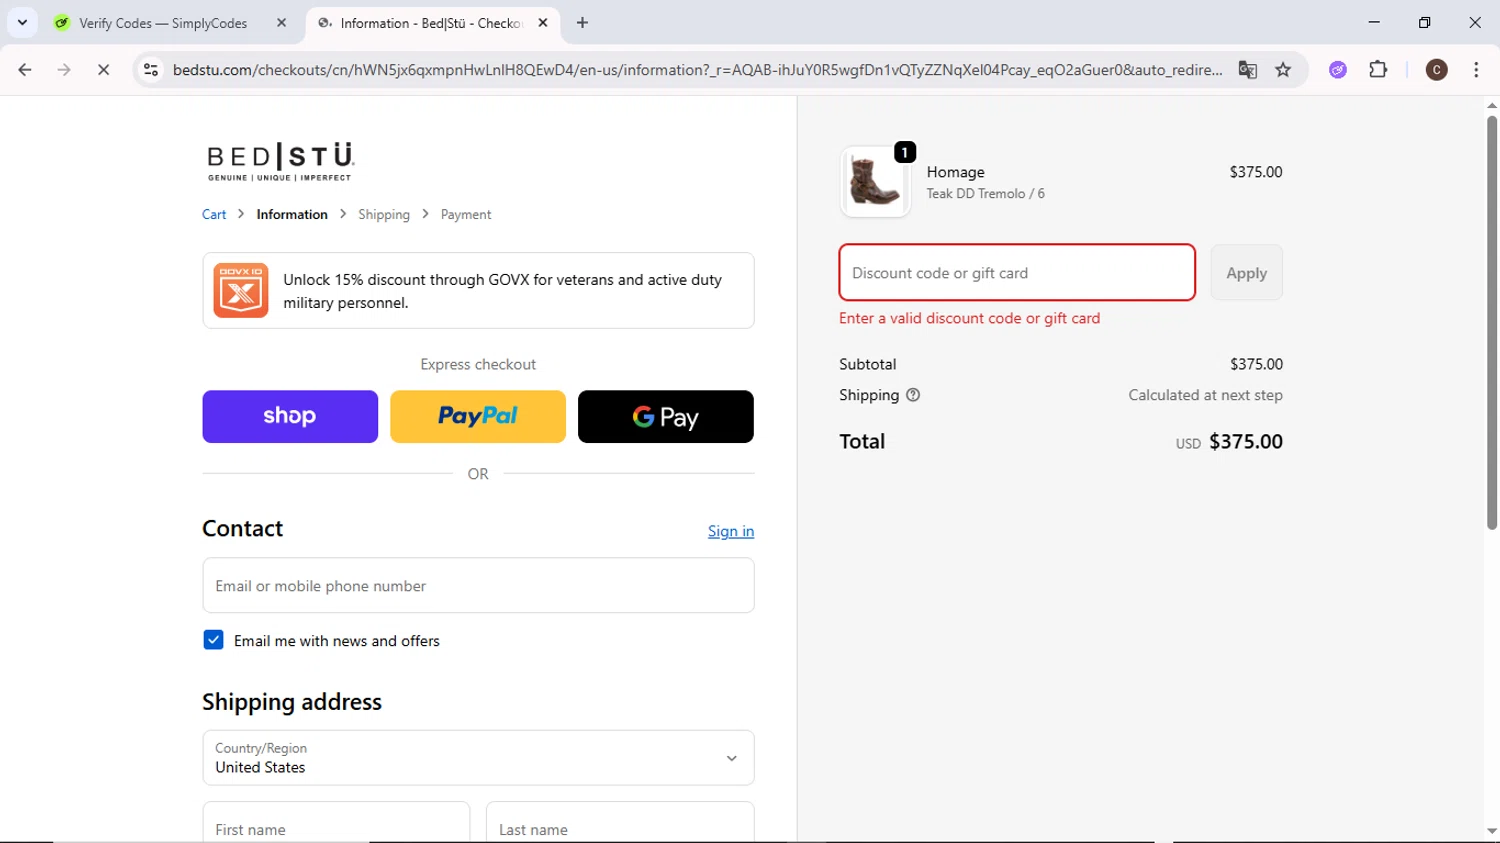Click the 'Enter a valid discount code' error
This screenshot has height=843, width=1500.
(969, 318)
